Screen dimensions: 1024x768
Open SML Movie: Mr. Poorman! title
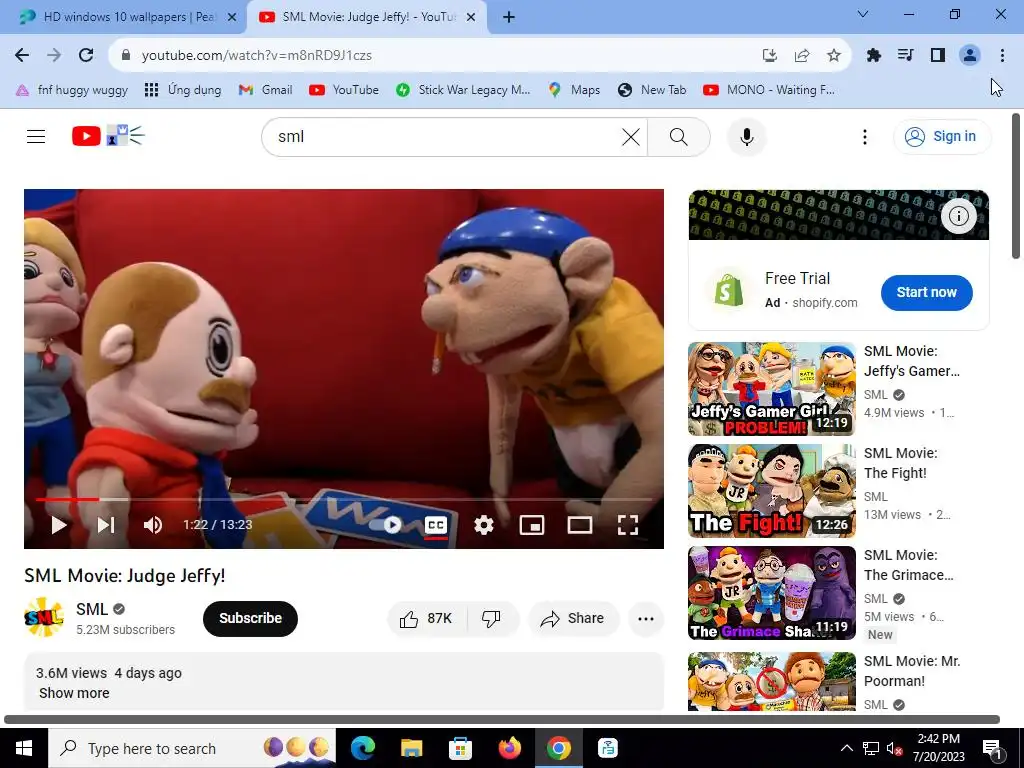[912, 671]
